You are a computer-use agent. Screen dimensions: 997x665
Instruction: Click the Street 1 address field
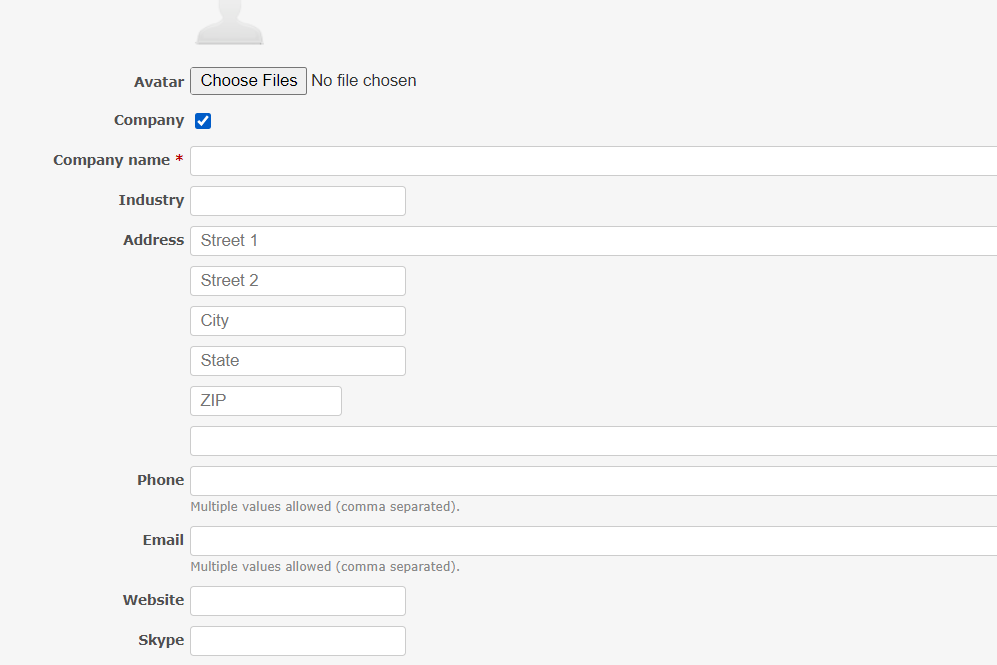pos(500,240)
